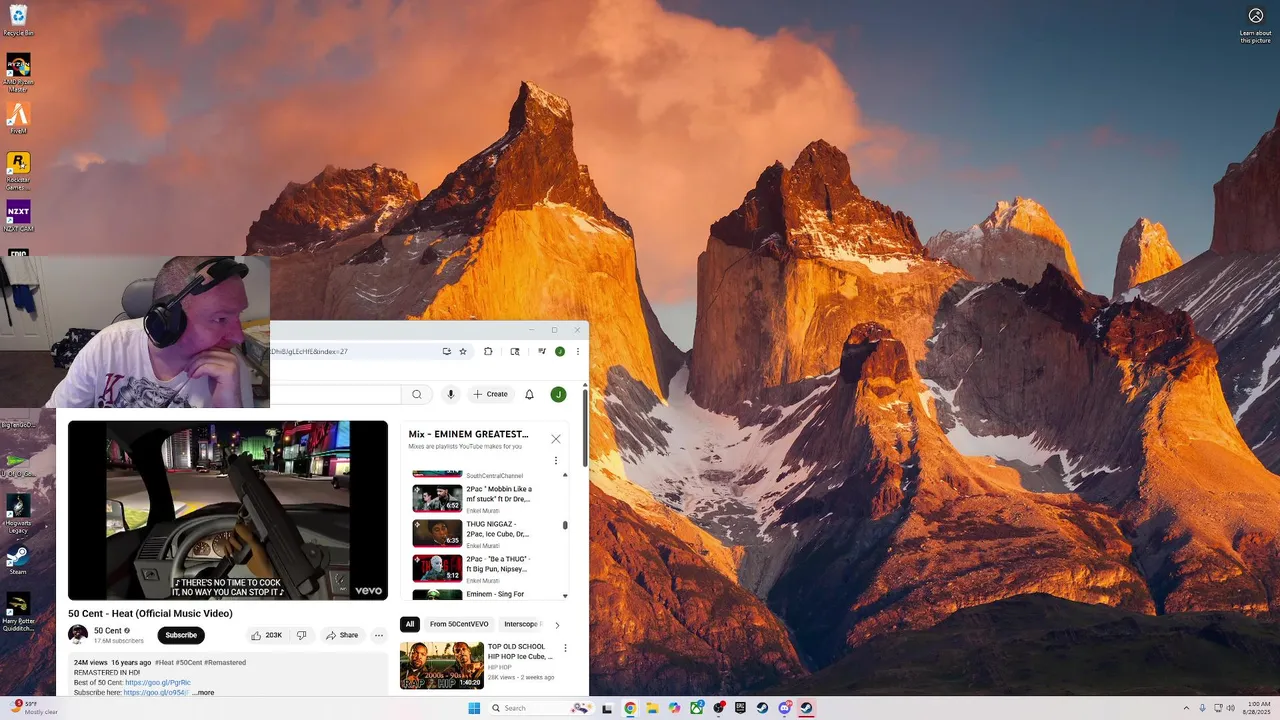Screen dimensions: 1280x720
Task: Open Chrome's three-dot menu
Action: pos(577,351)
